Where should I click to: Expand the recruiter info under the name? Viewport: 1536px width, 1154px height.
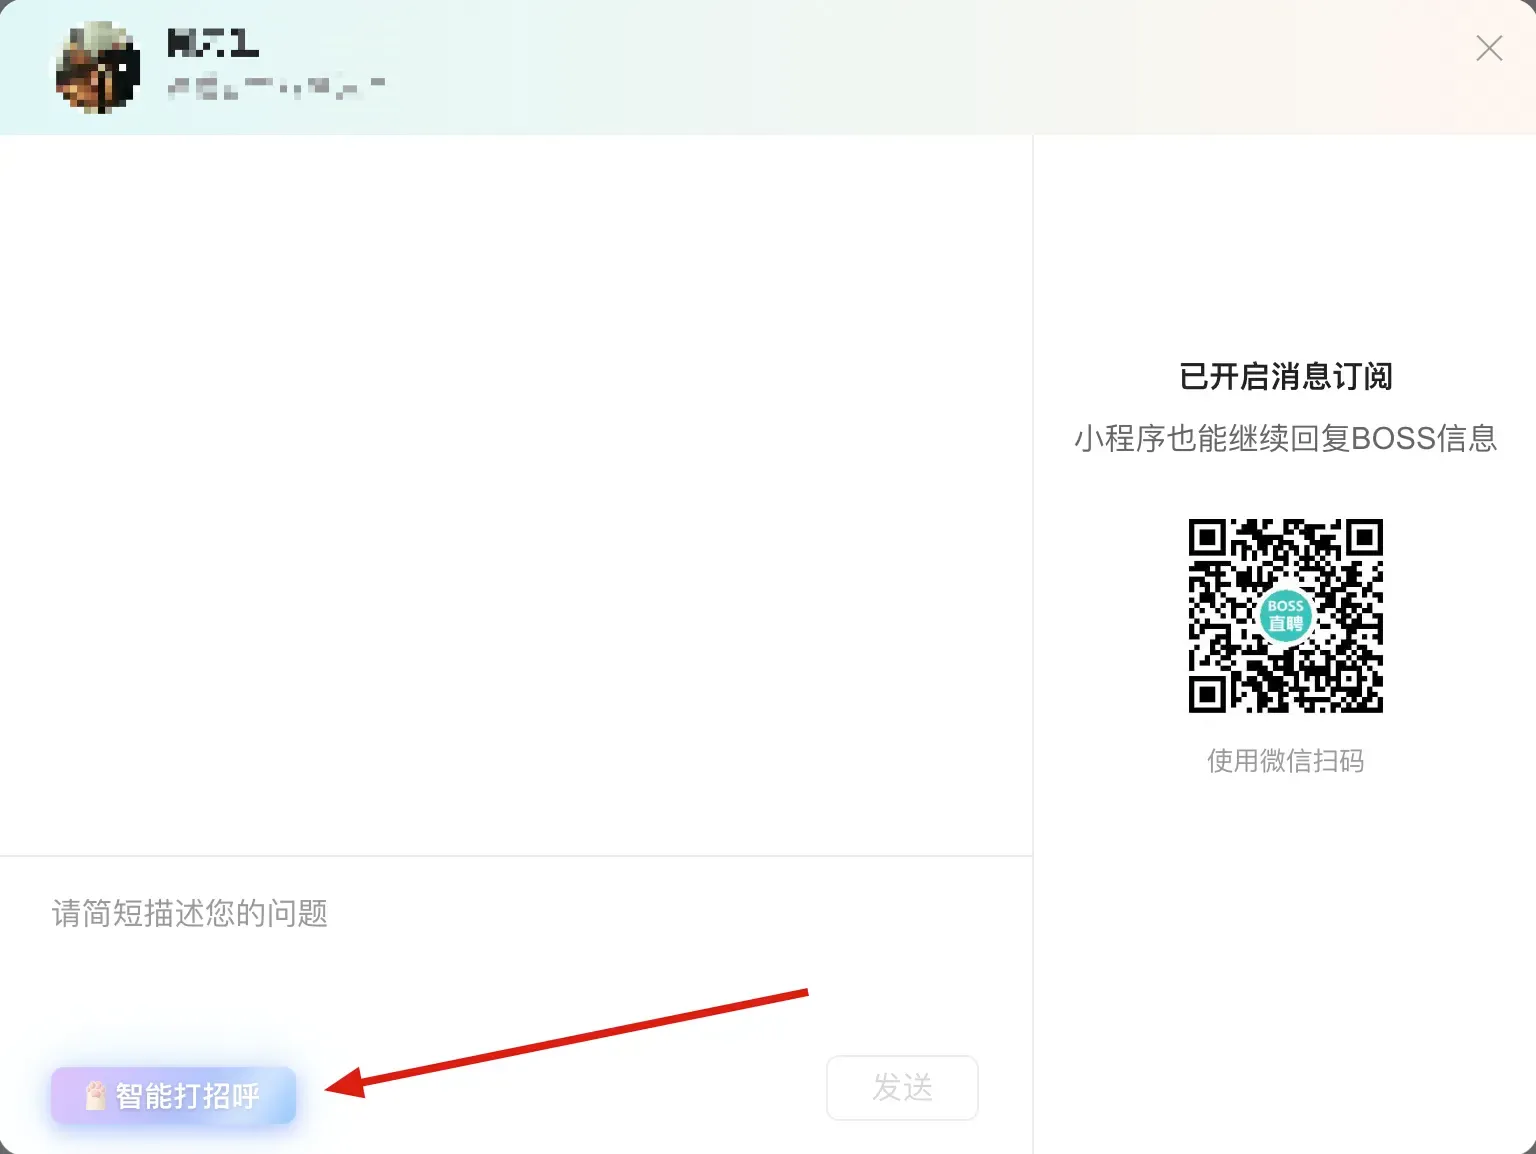coord(277,87)
